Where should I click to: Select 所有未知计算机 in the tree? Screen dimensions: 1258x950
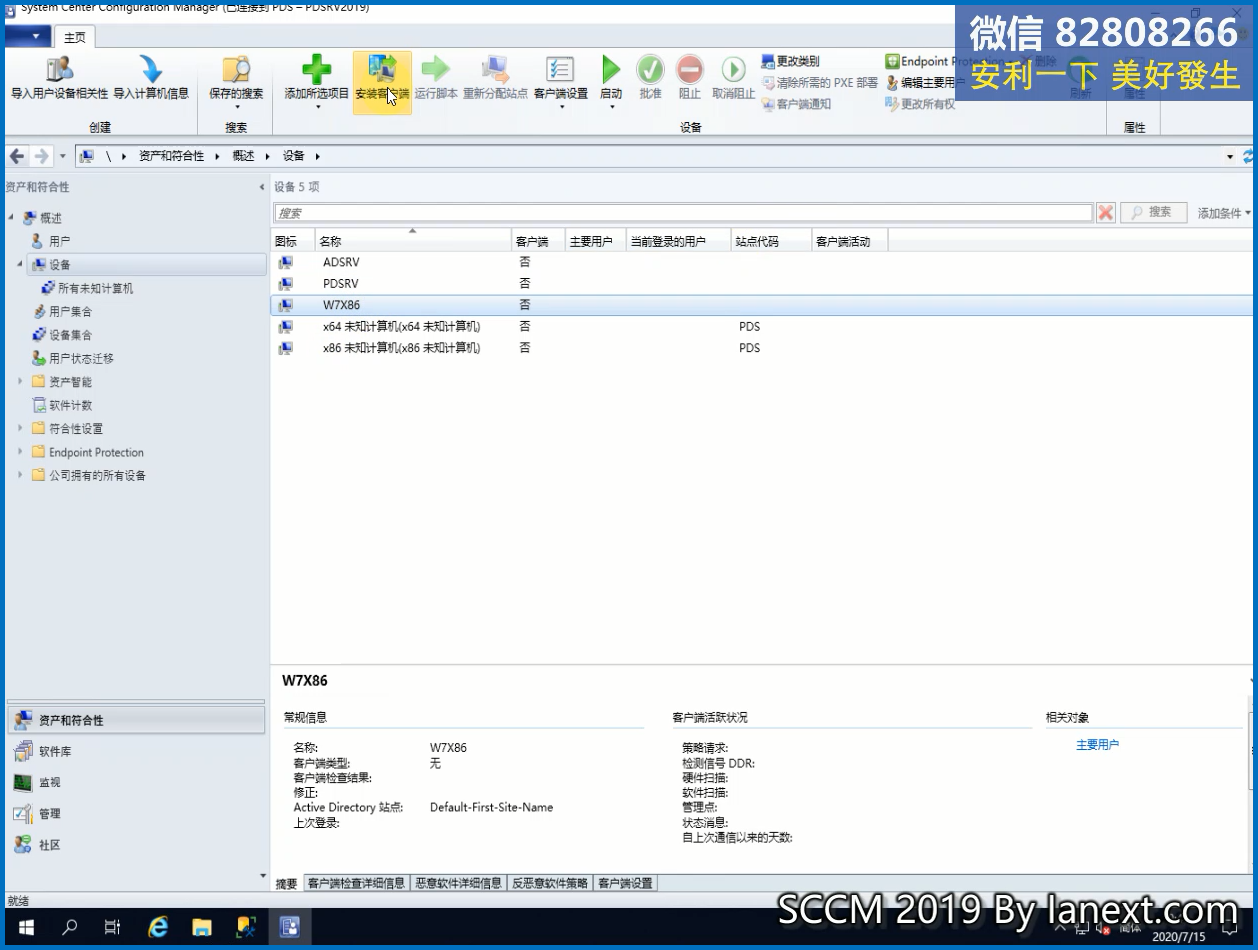(95, 288)
